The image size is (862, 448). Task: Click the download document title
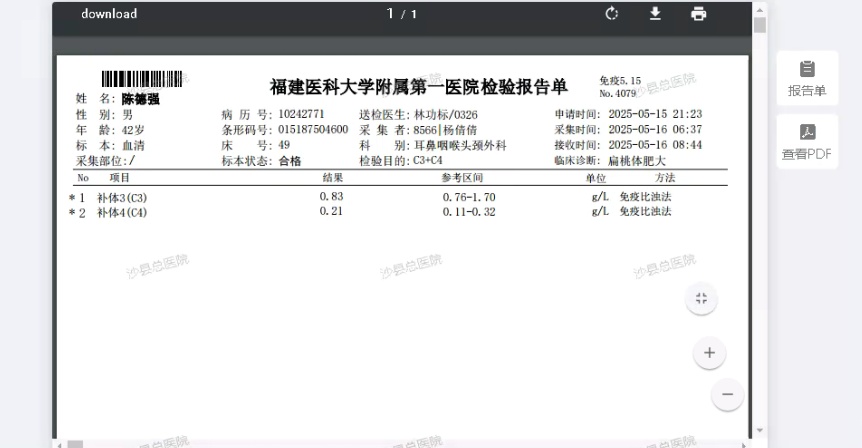click(109, 14)
